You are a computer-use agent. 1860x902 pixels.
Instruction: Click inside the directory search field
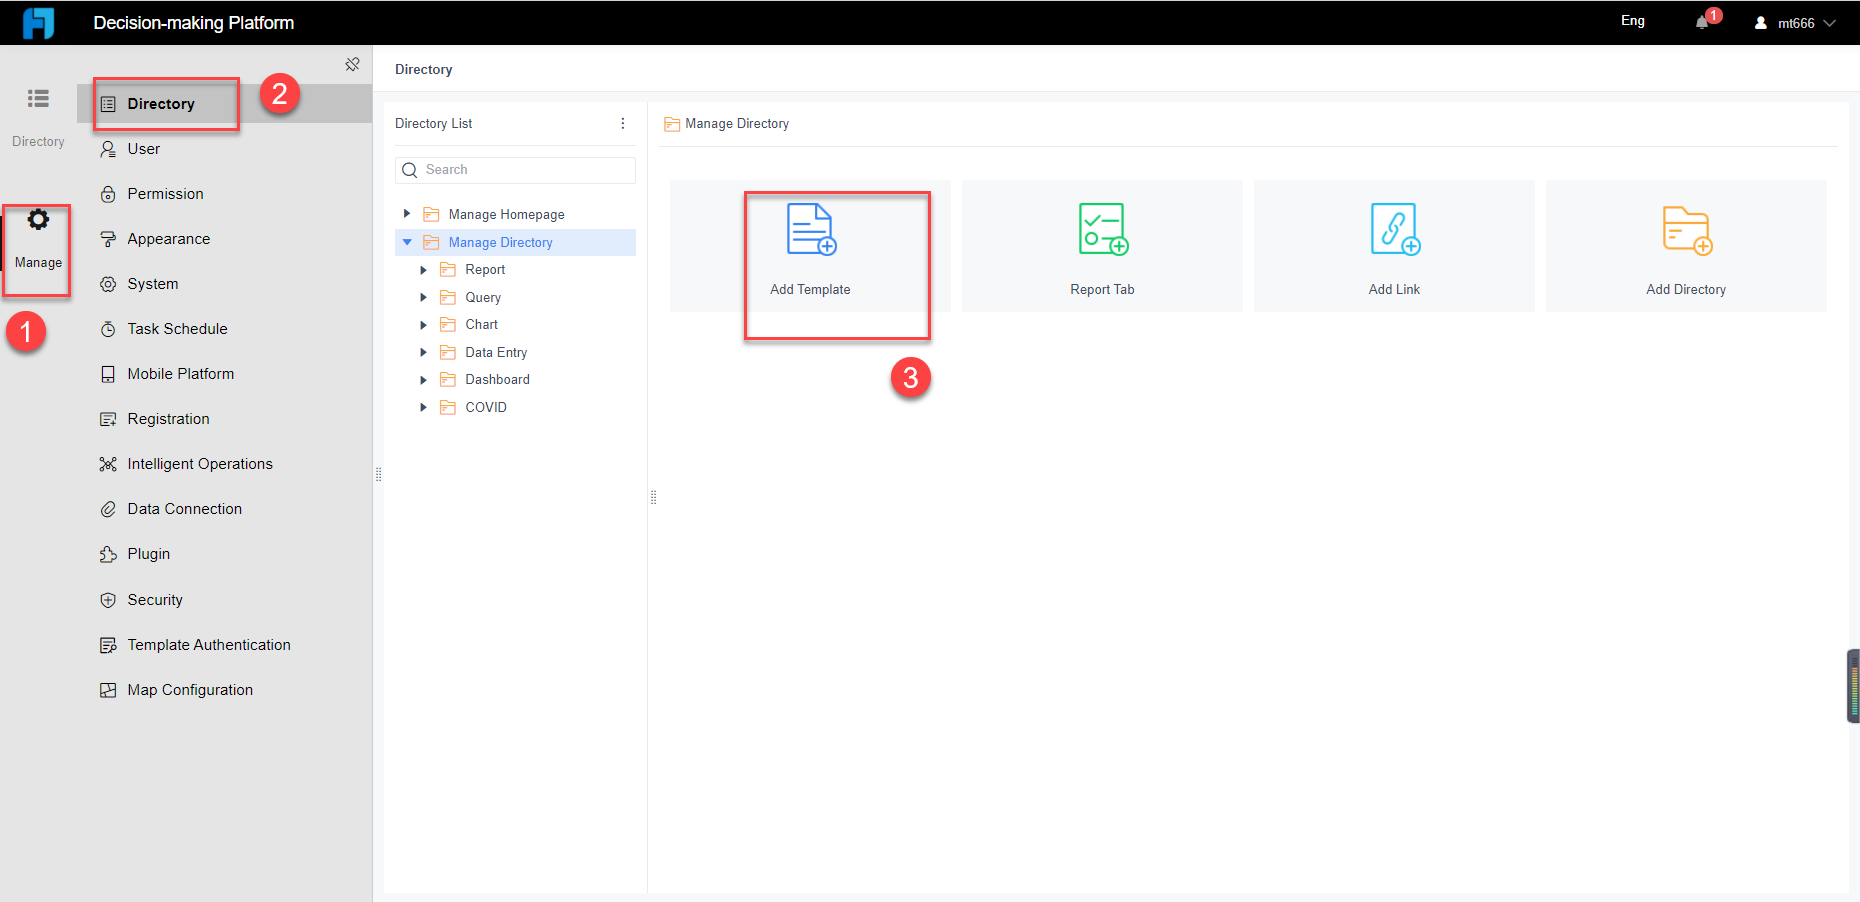pyautogui.click(x=515, y=169)
